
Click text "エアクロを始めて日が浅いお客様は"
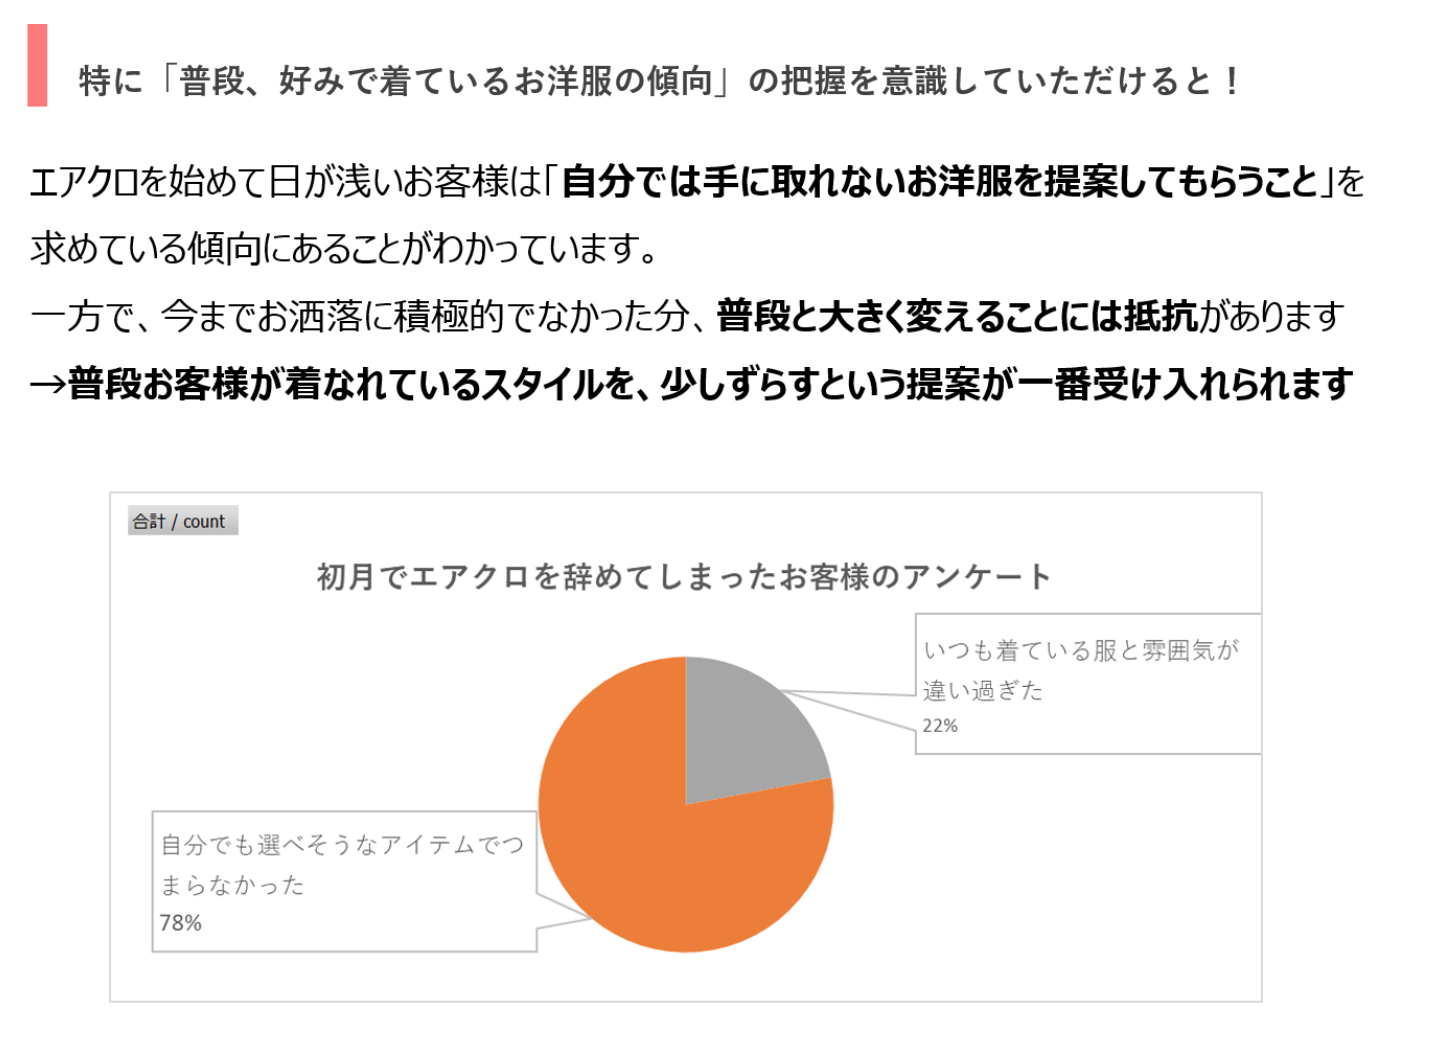[285, 182]
